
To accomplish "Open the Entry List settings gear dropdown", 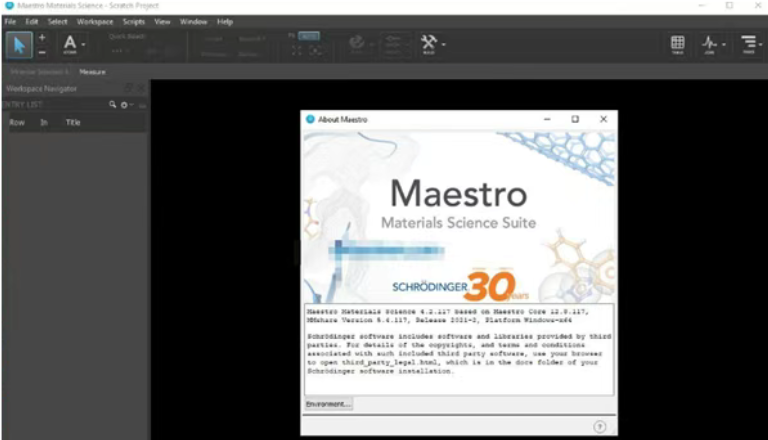I will (126, 104).
